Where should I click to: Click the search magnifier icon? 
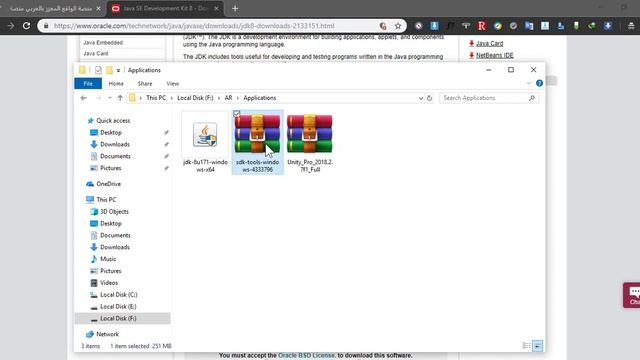(x=531, y=98)
